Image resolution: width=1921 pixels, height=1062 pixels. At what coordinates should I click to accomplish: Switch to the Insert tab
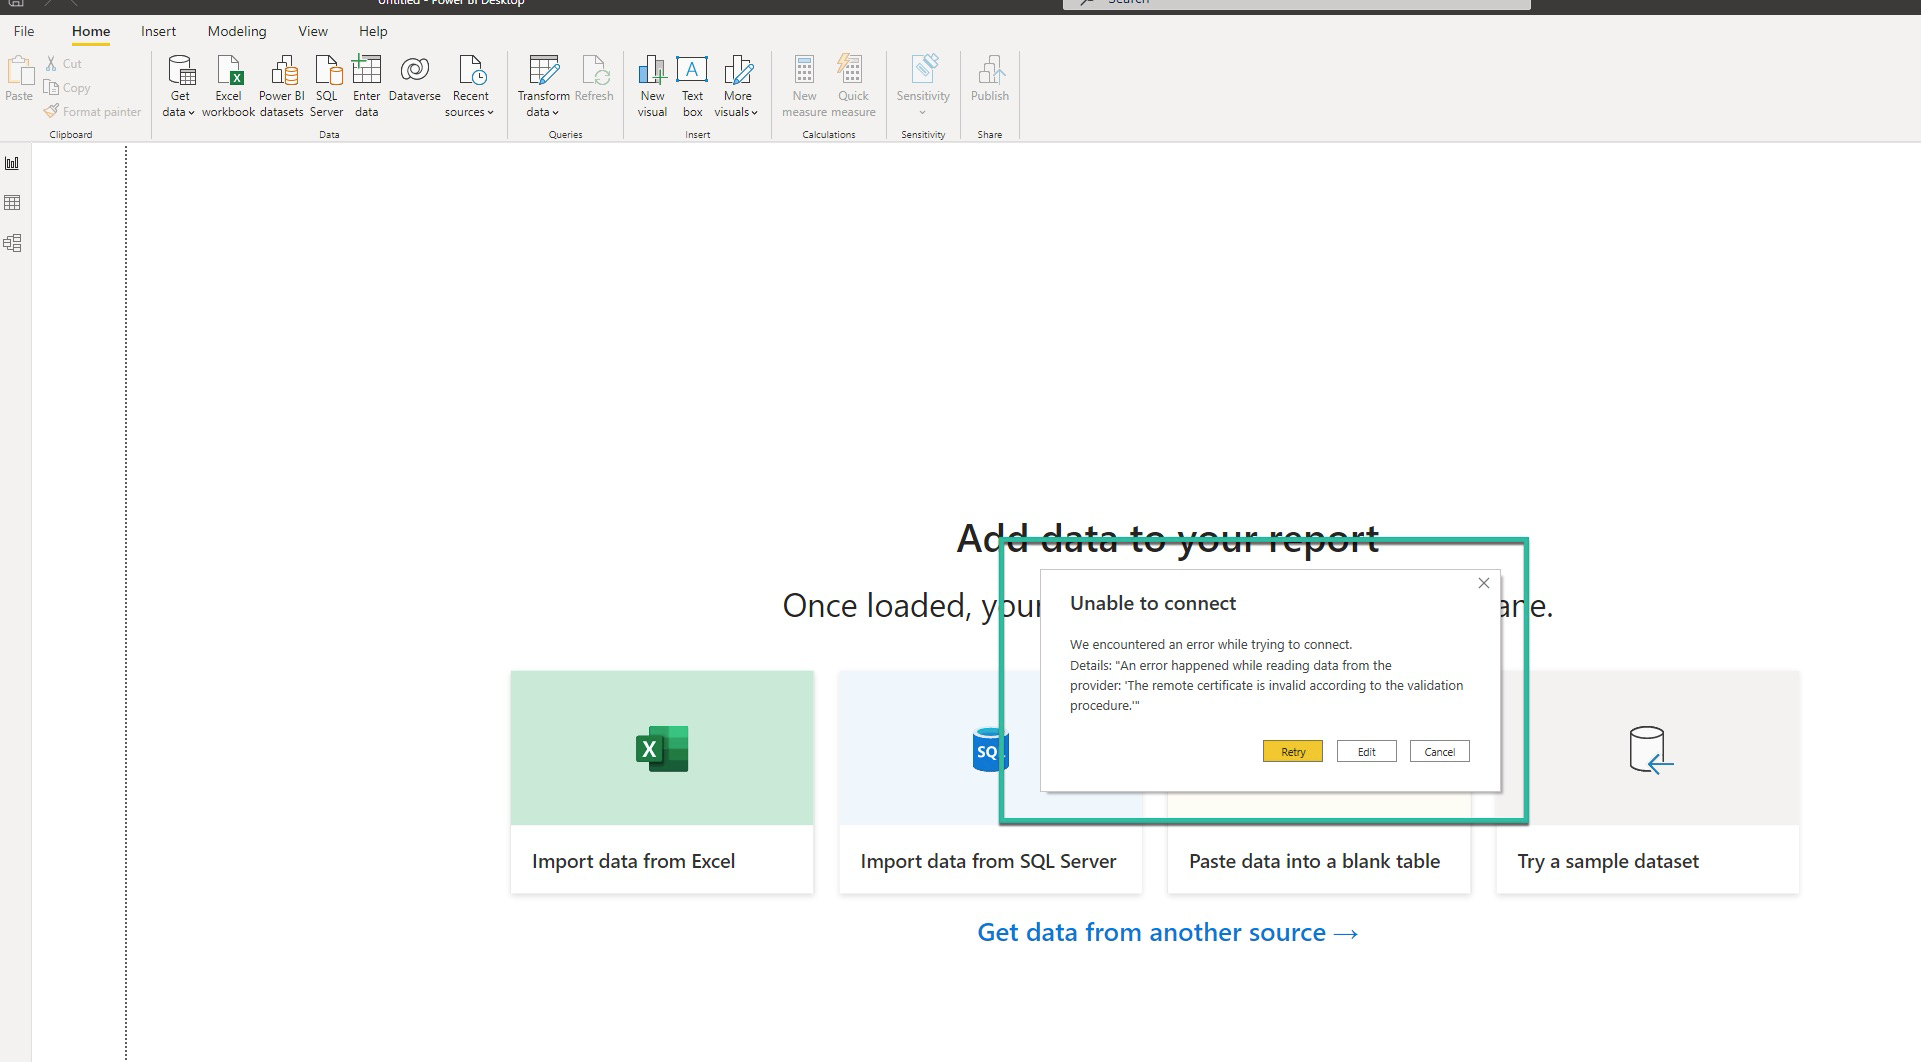pos(158,31)
